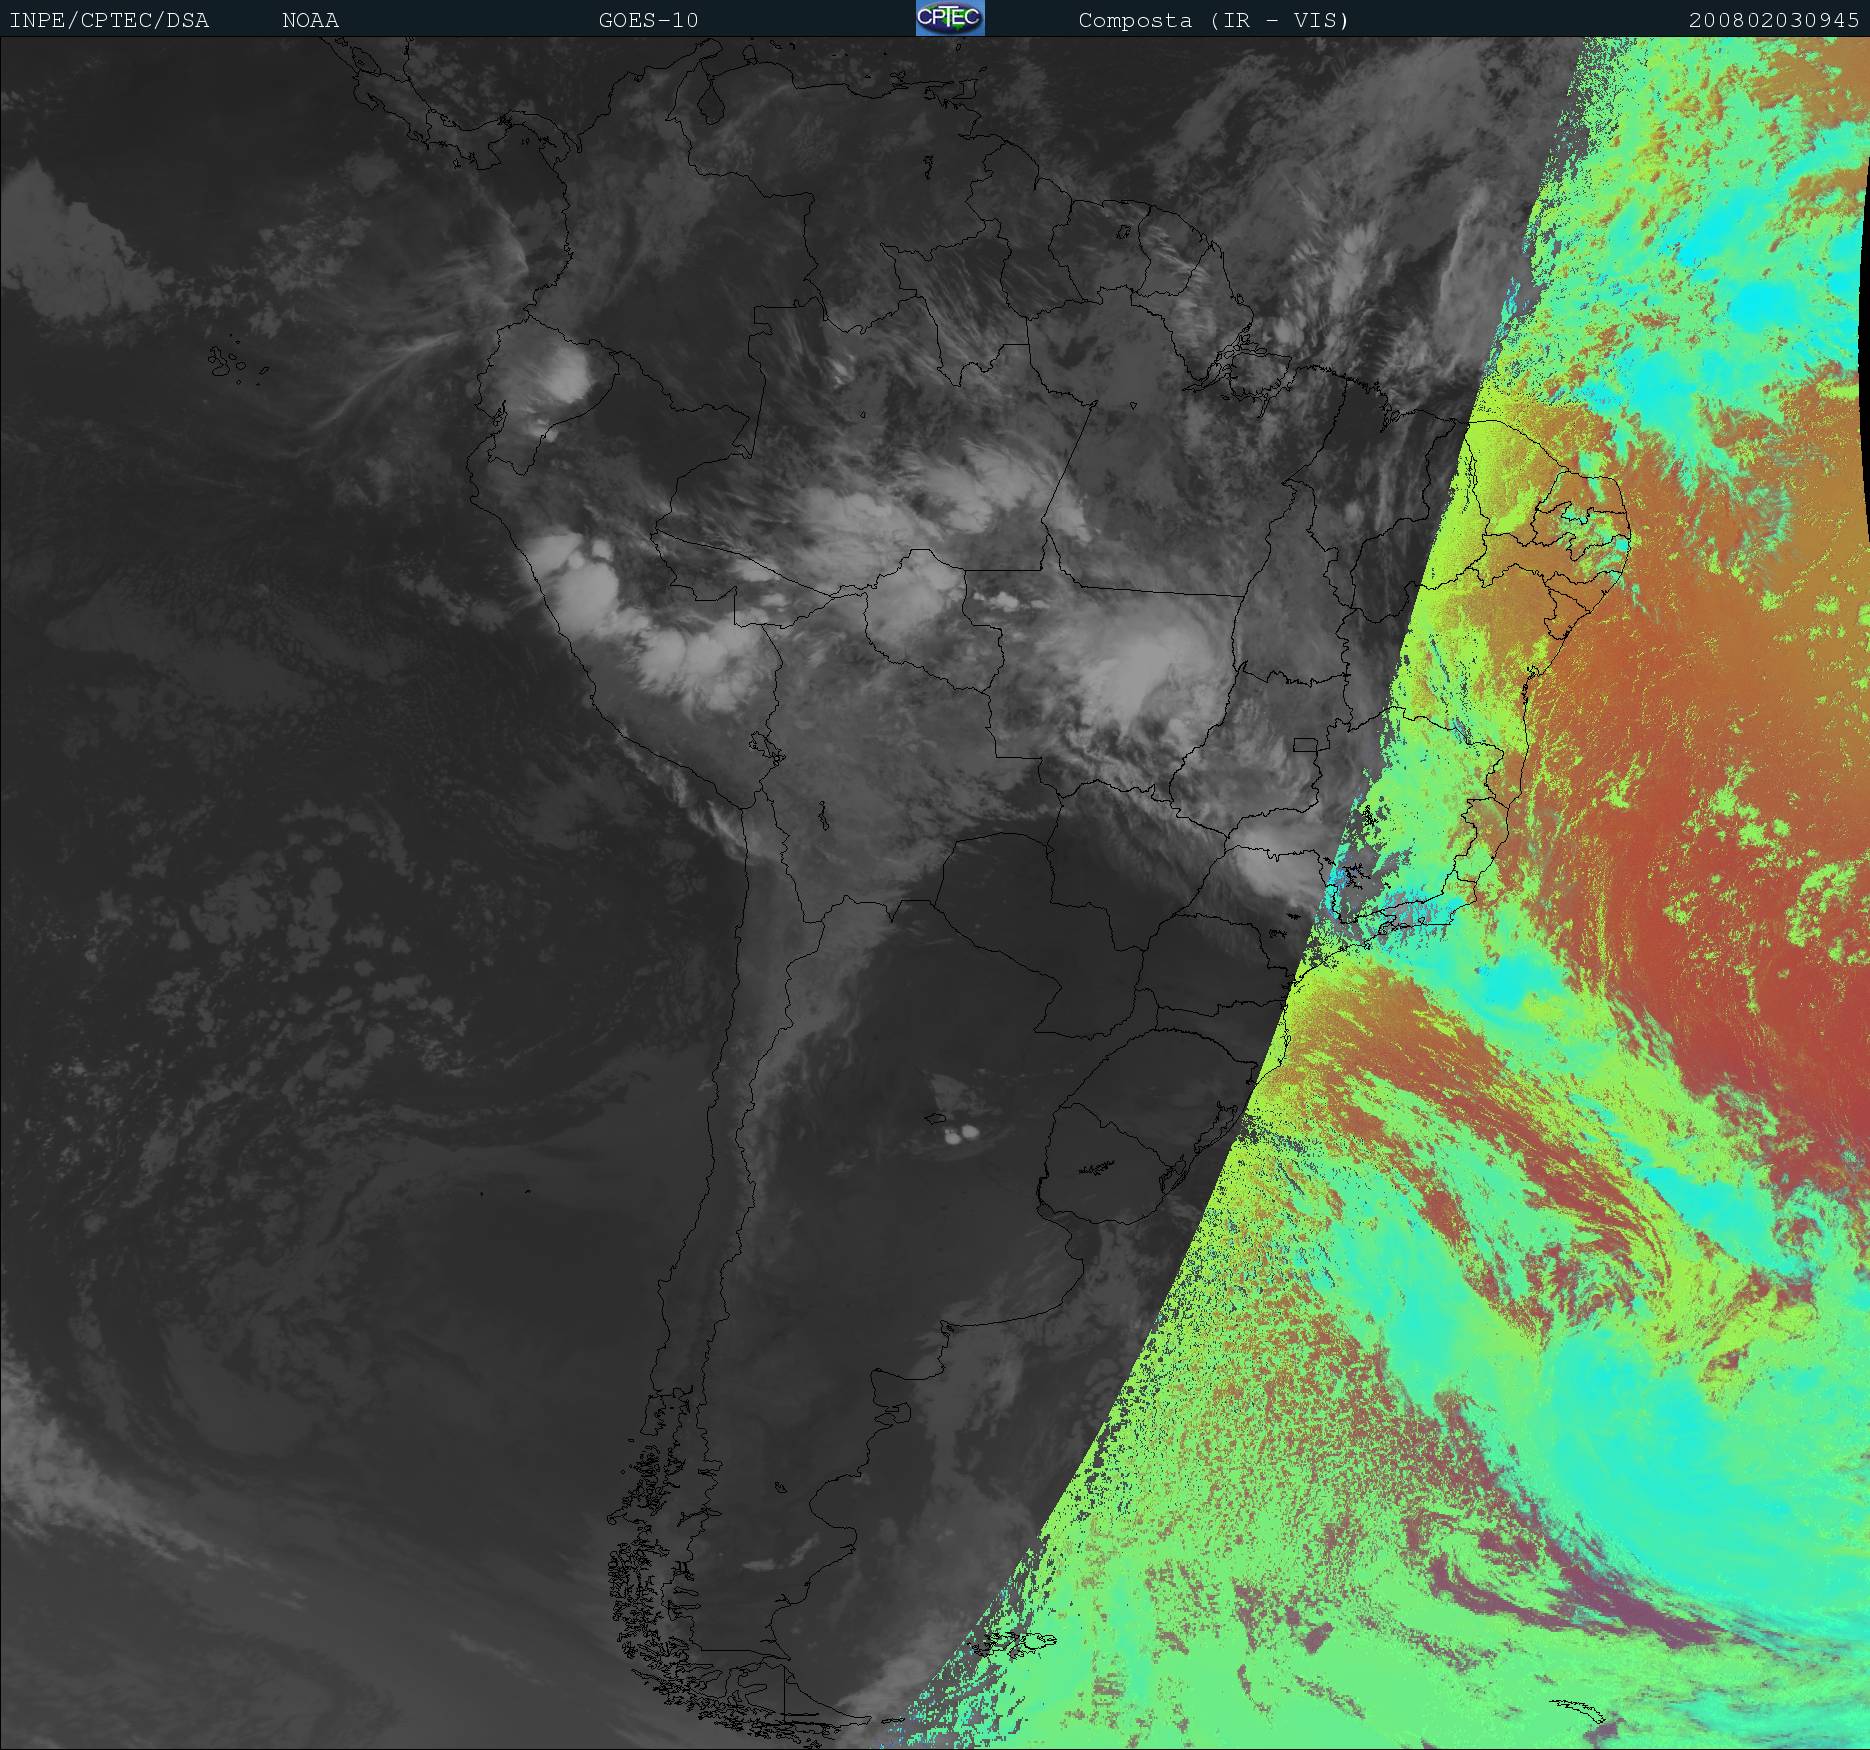Viewport: 1870px width, 1750px height.
Task: Click the NOAA label in the header
Action: click(x=310, y=20)
